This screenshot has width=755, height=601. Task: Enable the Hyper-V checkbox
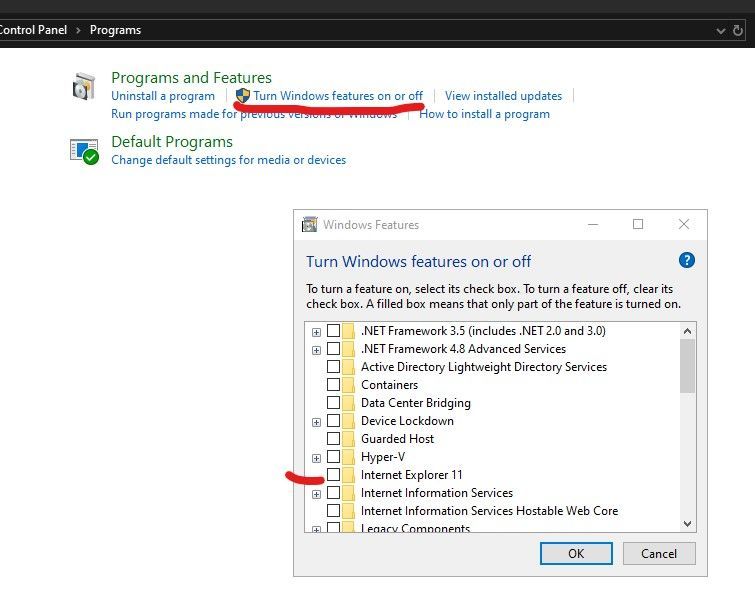[333, 456]
